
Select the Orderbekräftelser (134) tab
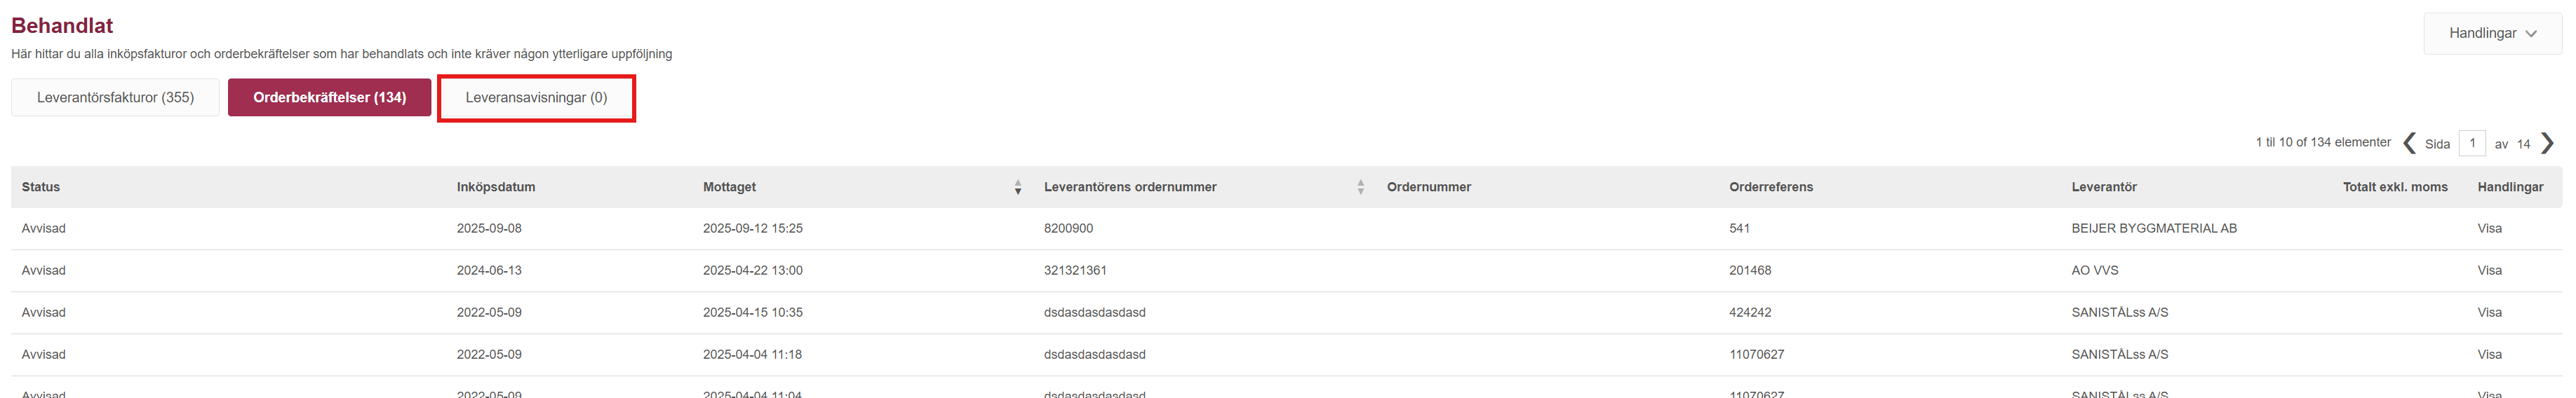point(329,97)
